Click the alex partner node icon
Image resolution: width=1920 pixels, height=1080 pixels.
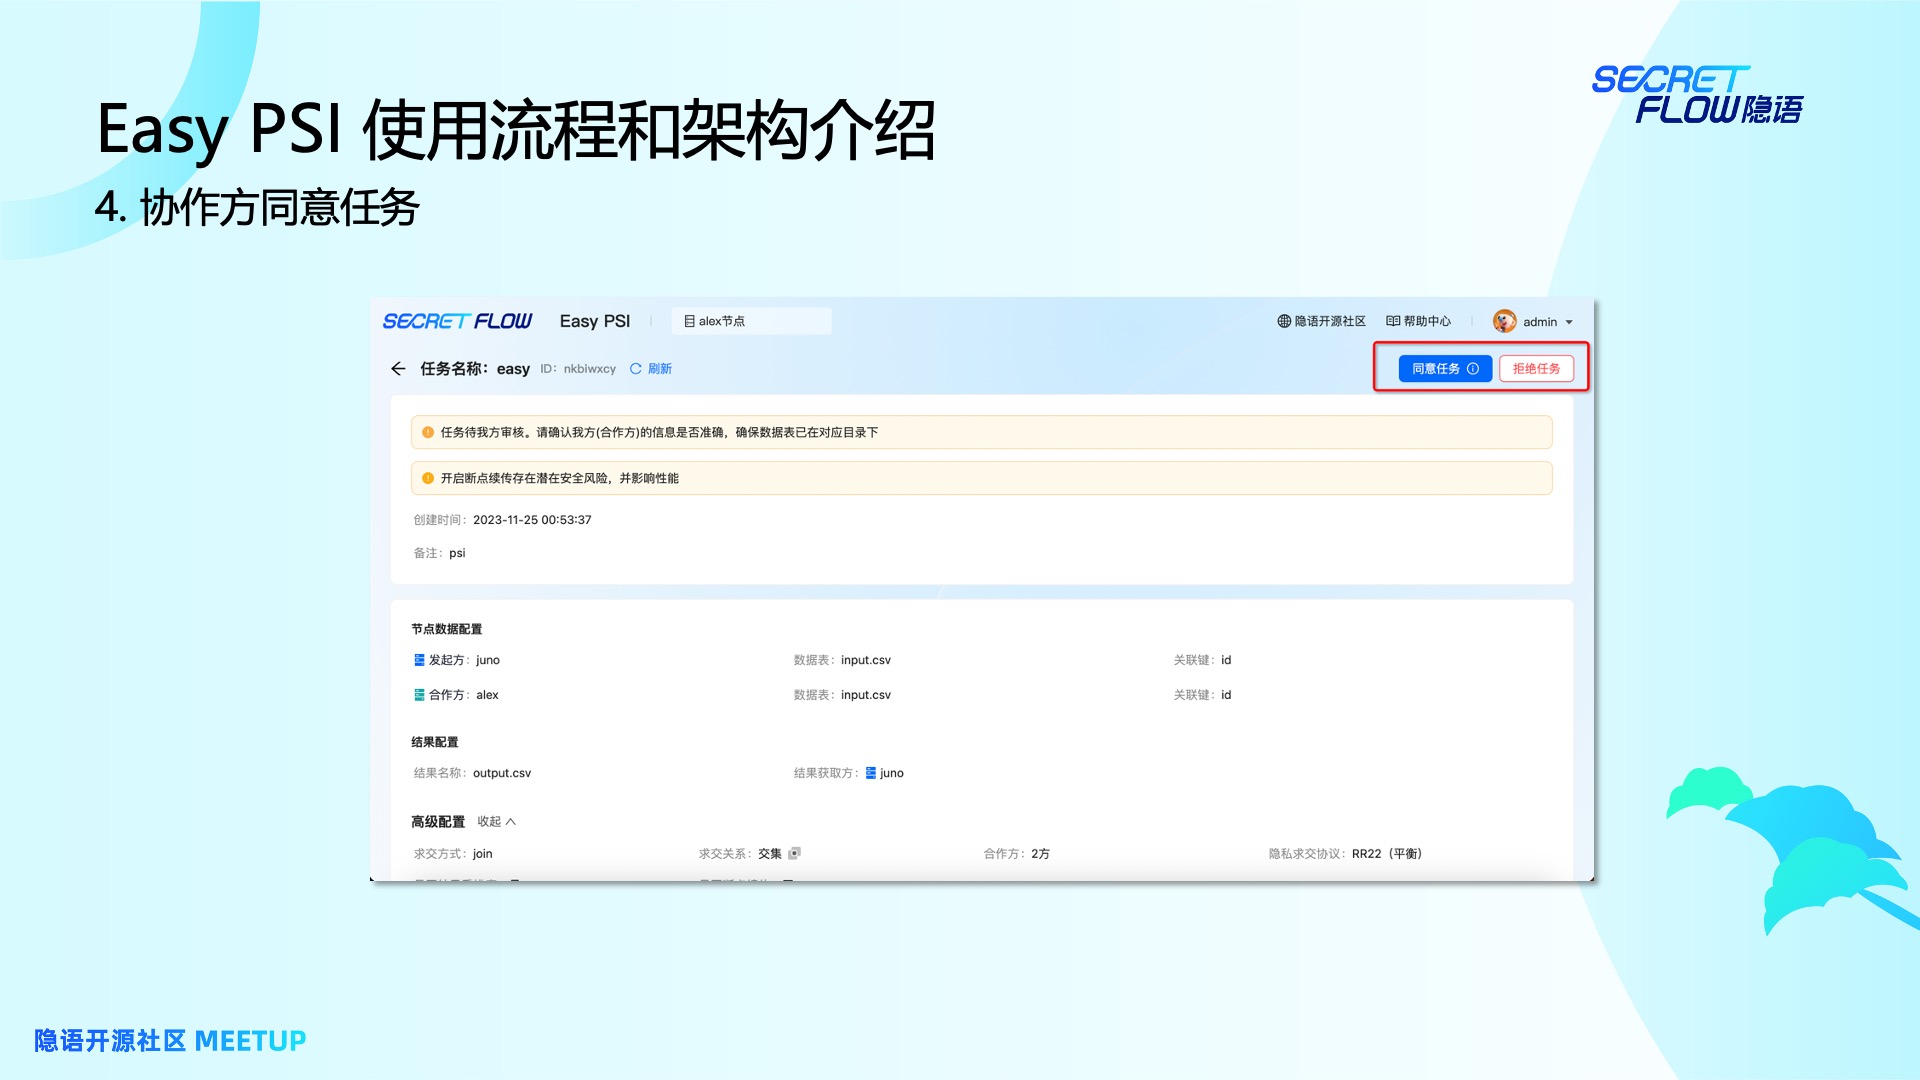419,695
